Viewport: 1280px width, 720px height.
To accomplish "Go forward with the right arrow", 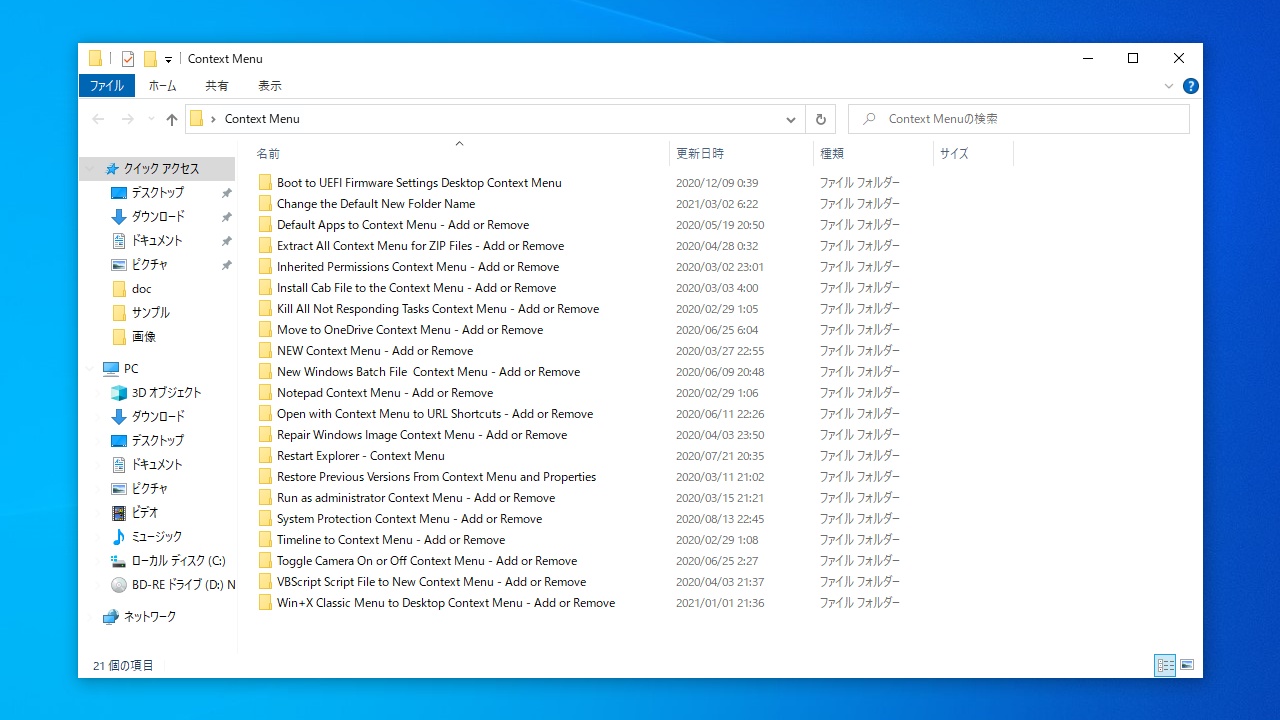I will click(127, 119).
